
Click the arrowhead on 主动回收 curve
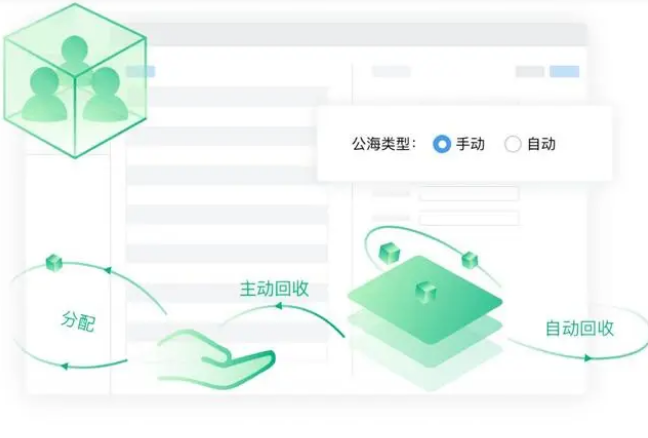click(x=279, y=306)
